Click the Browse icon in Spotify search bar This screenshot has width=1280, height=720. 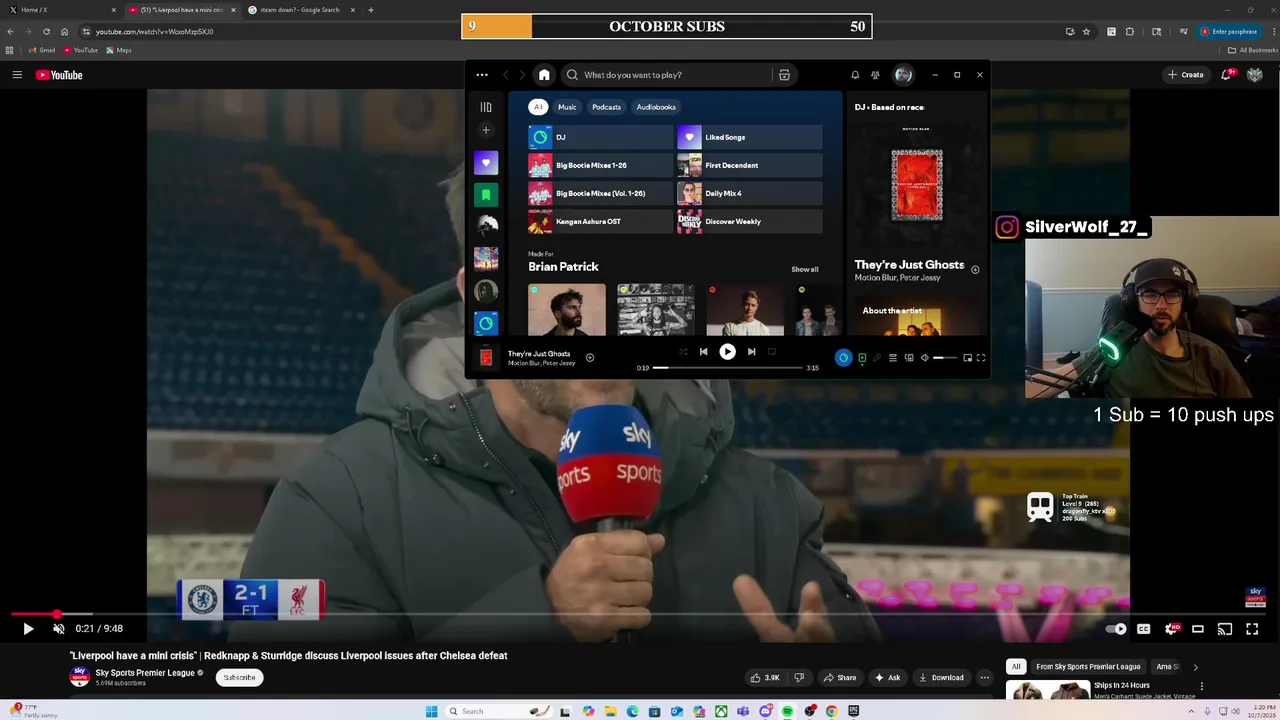pos(784,75)
